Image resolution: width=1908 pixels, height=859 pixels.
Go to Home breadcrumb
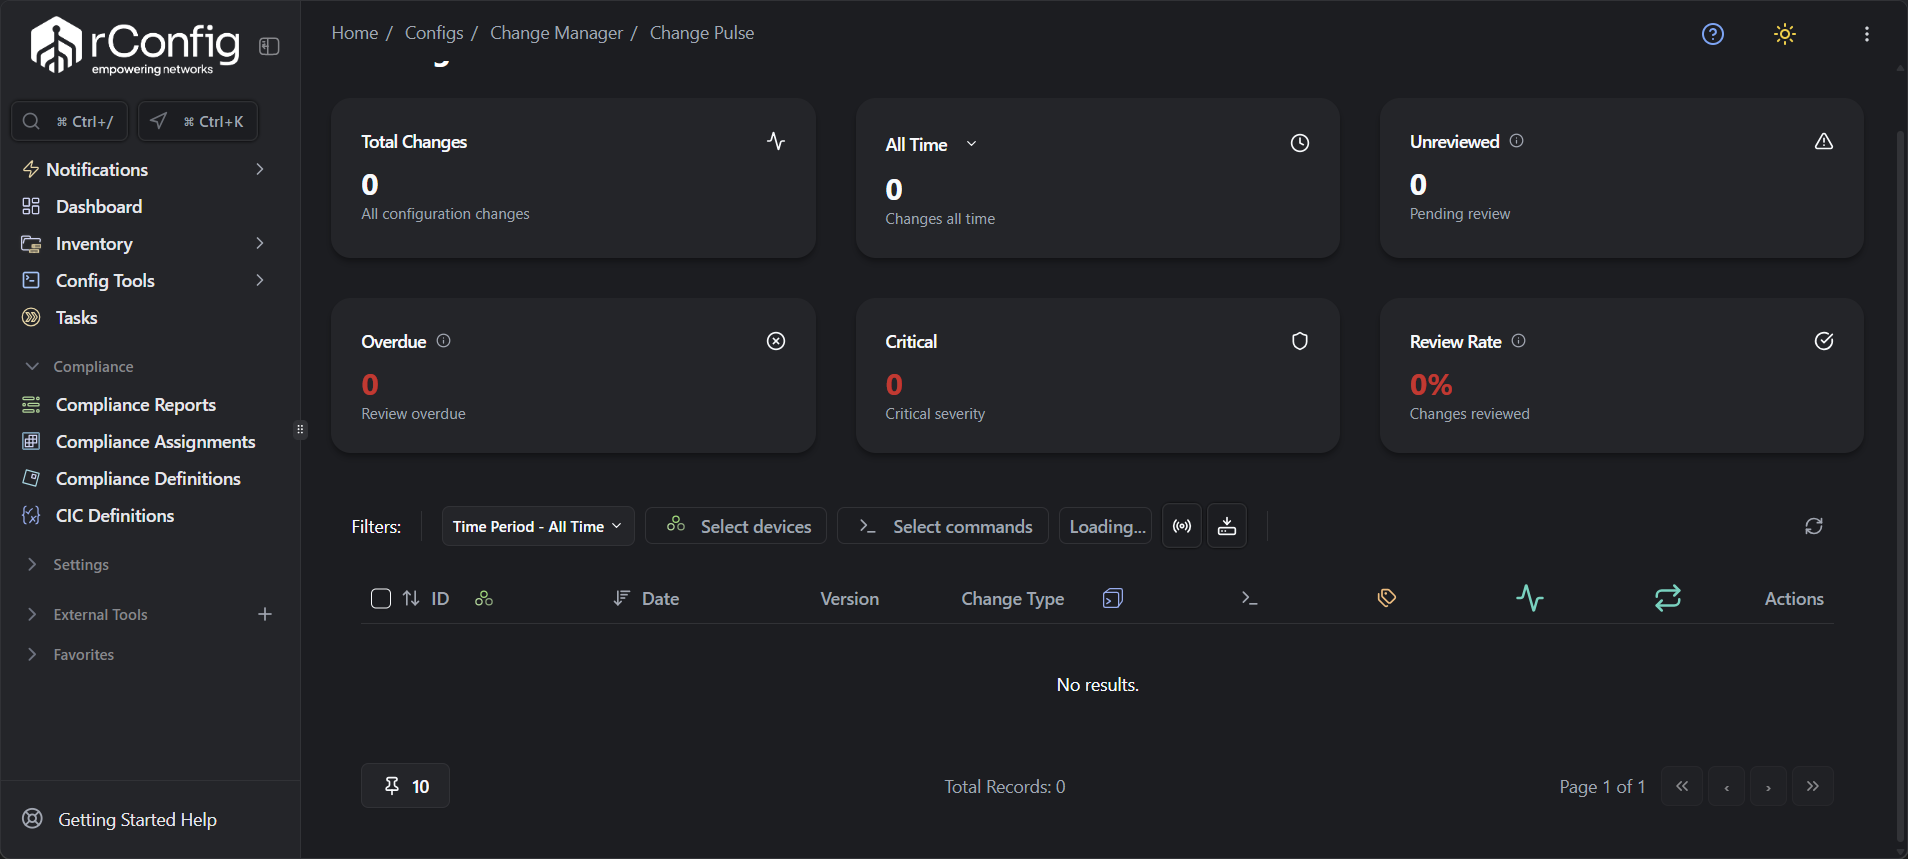(355, 33)
